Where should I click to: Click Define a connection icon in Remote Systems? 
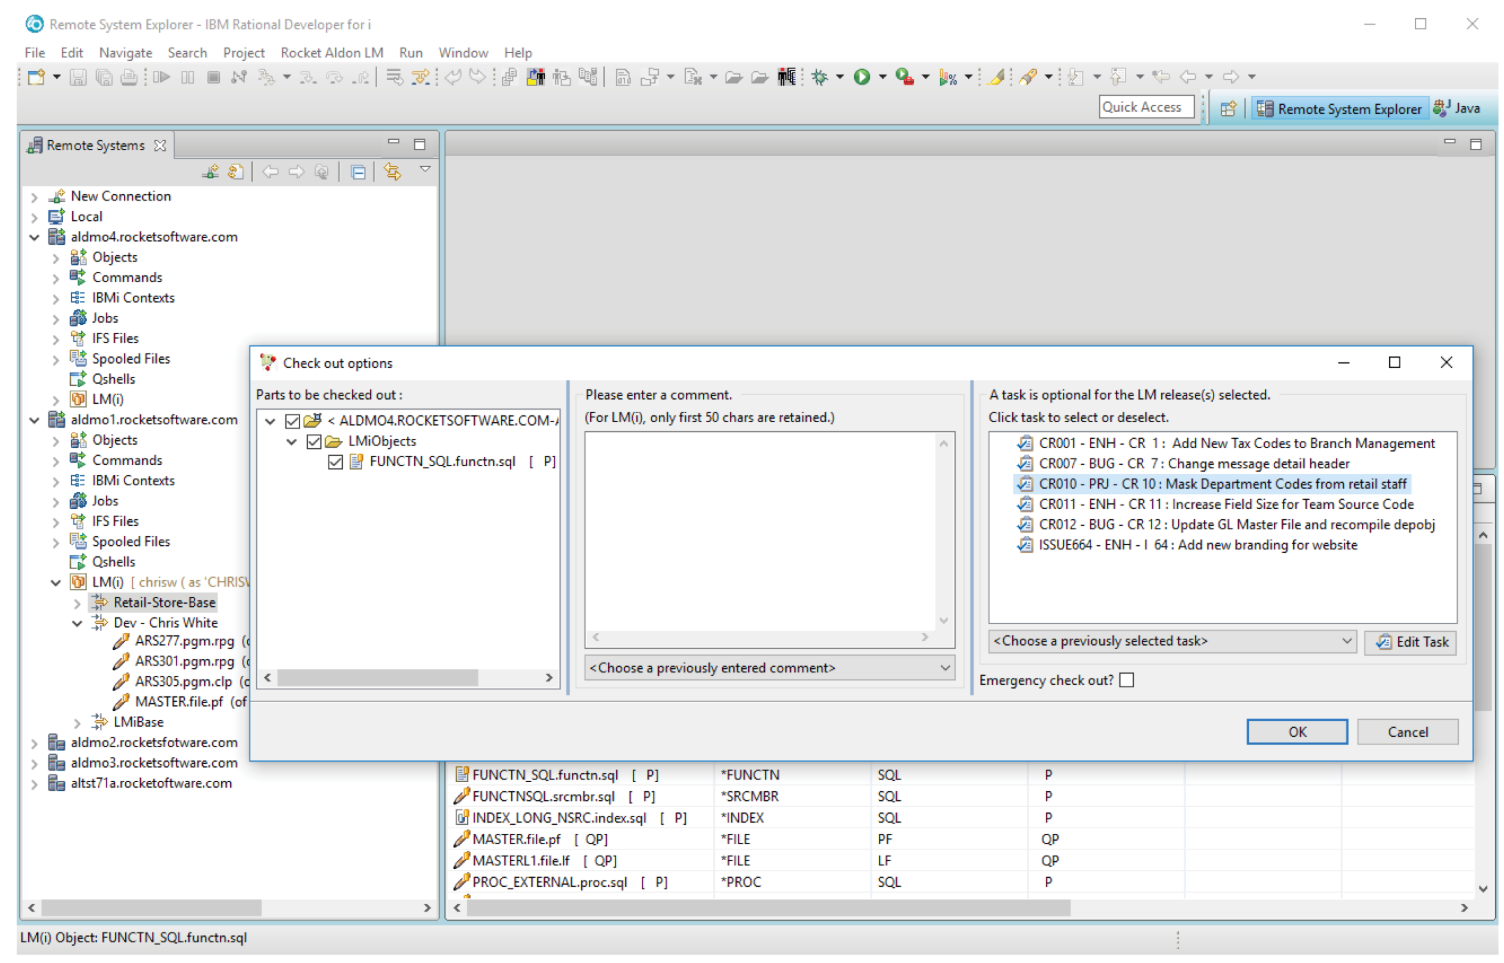pos(210,172)
